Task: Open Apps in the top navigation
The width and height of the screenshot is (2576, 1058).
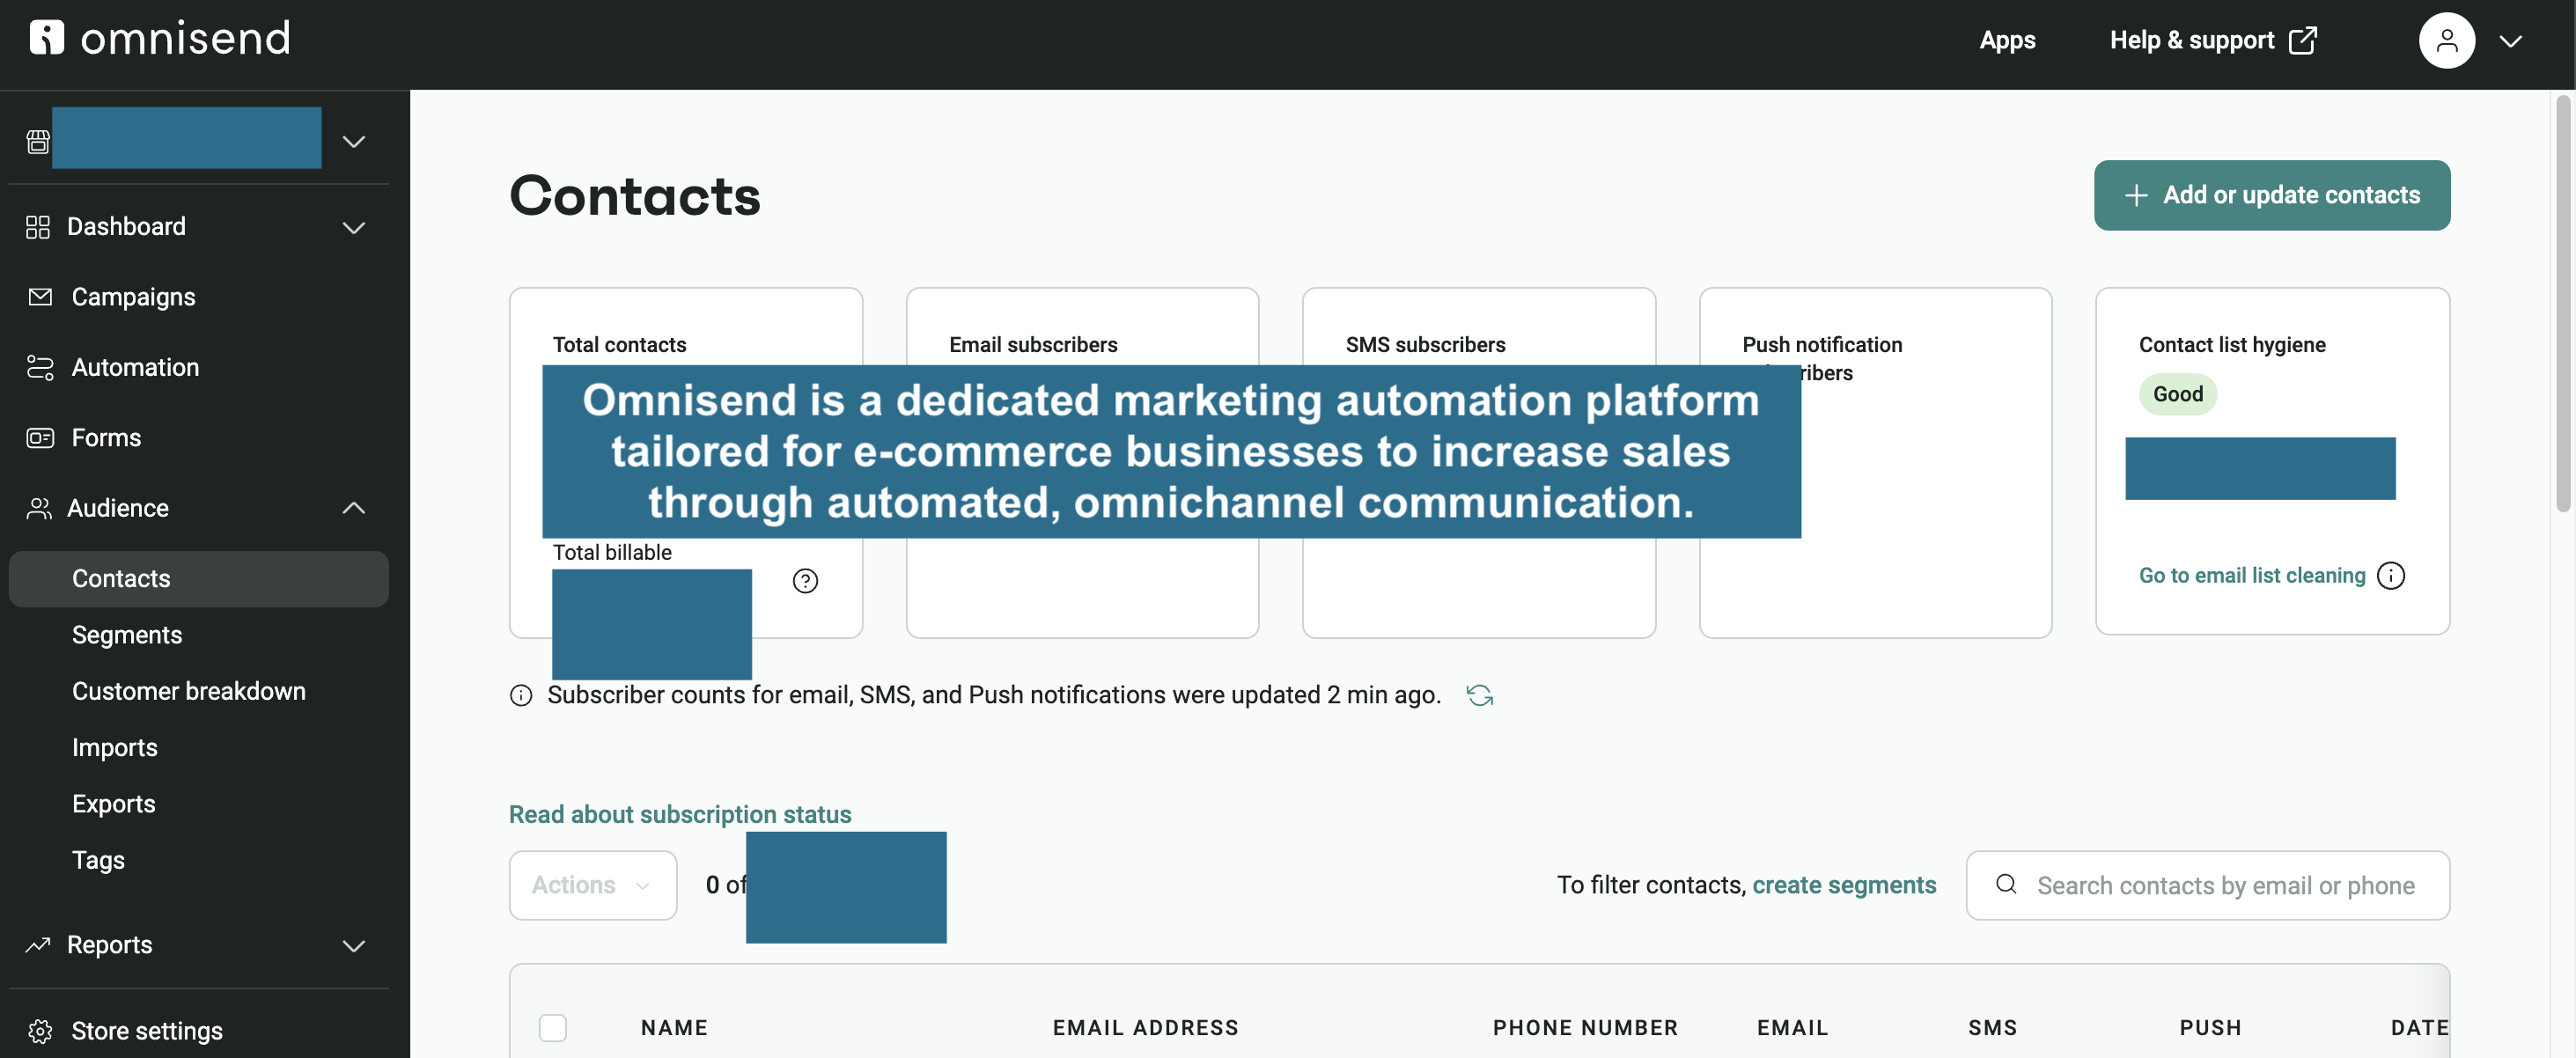Action: (x=2007, y=40)
